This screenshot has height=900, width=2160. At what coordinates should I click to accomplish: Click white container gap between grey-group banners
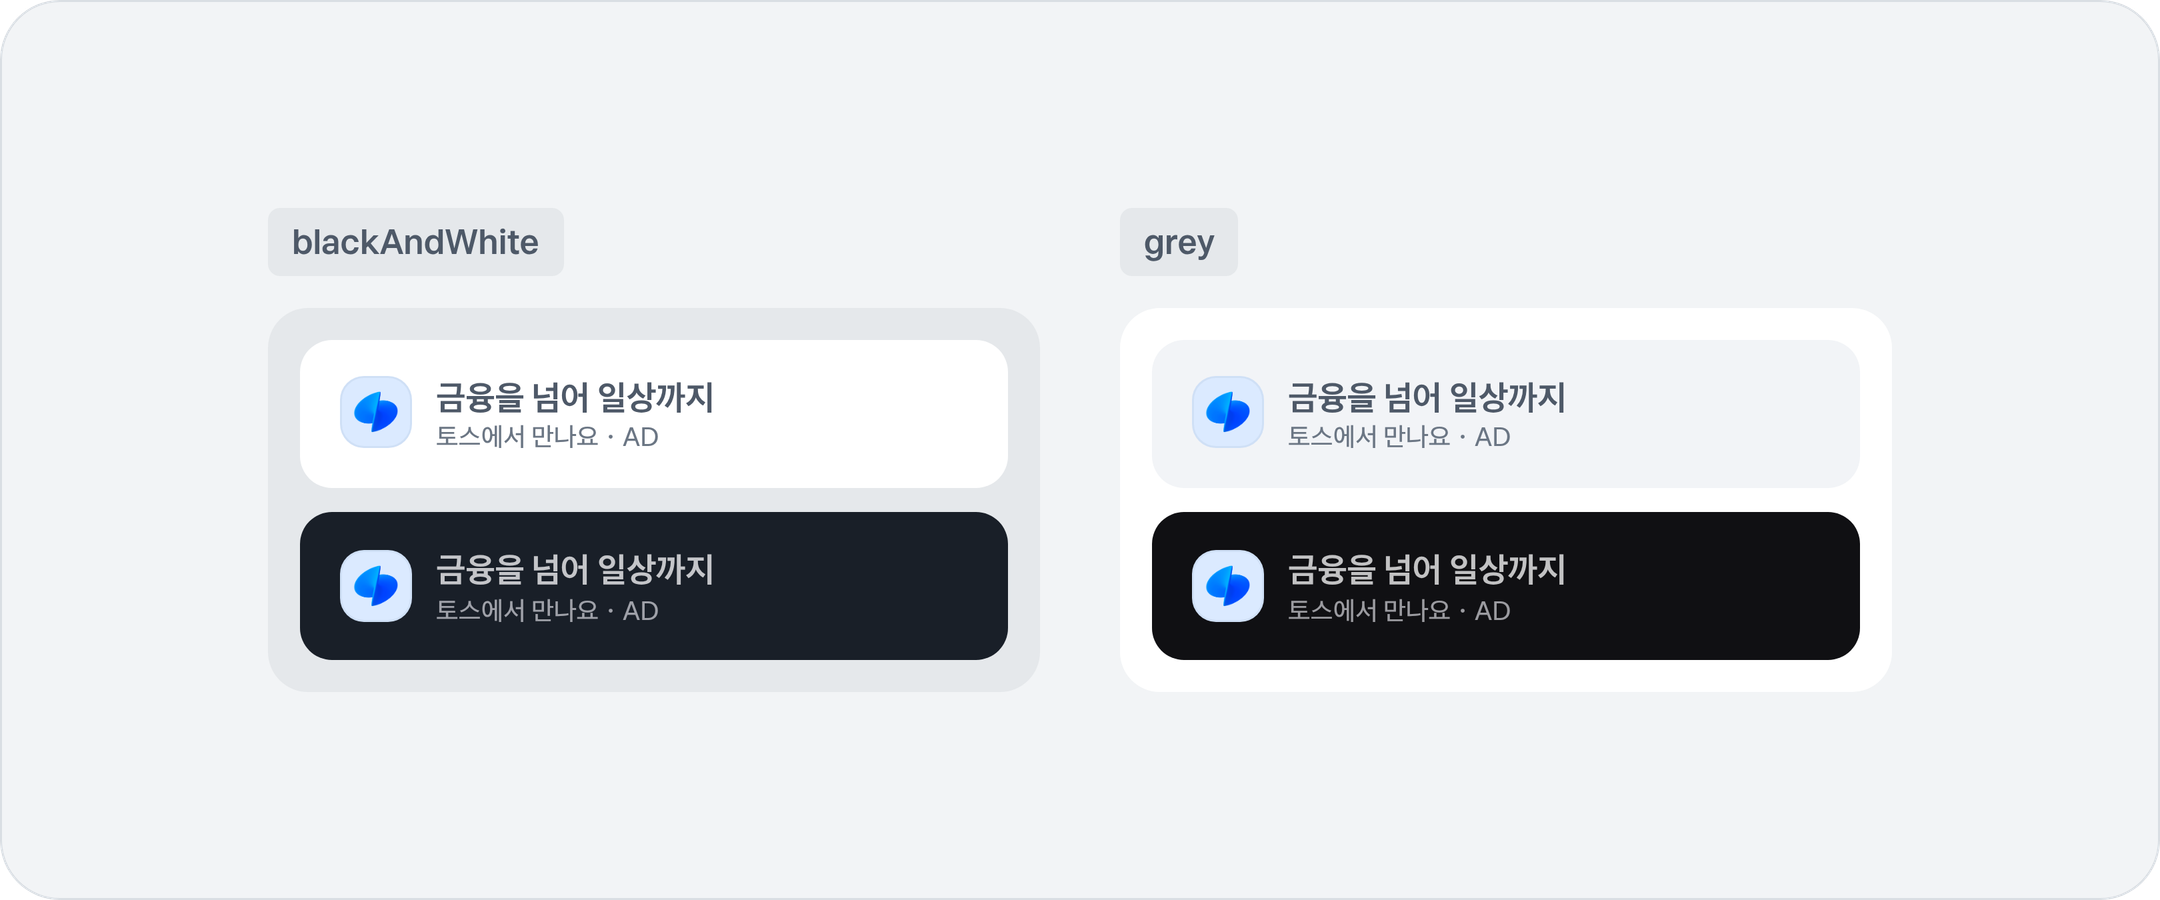(1506, 500)
